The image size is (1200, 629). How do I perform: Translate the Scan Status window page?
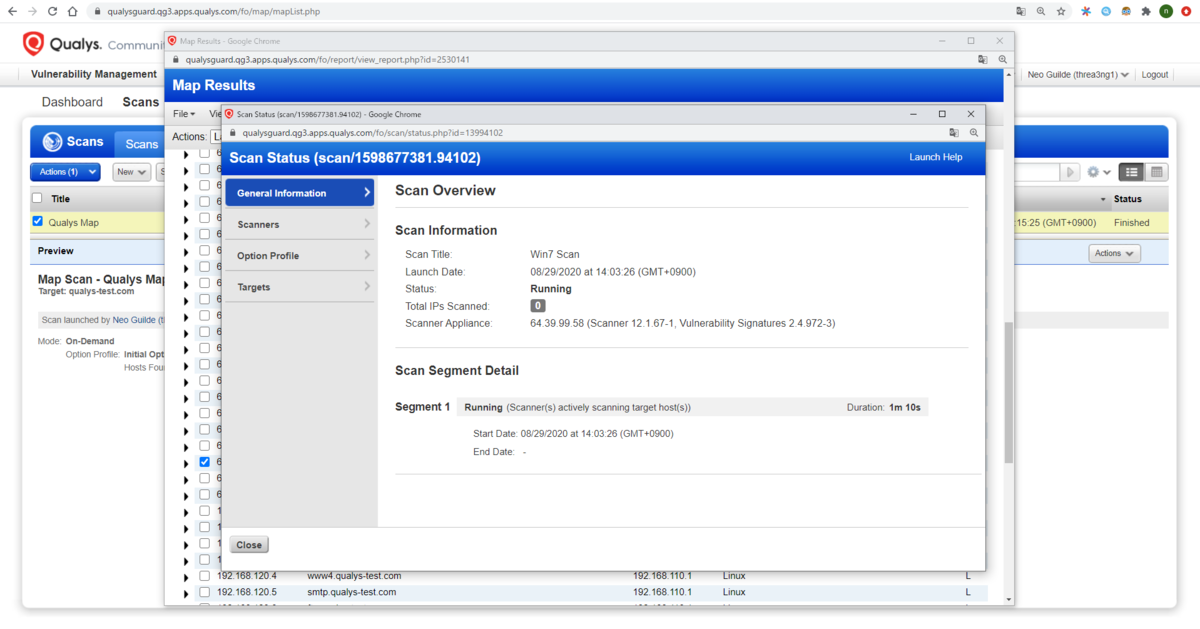[954, 132]
